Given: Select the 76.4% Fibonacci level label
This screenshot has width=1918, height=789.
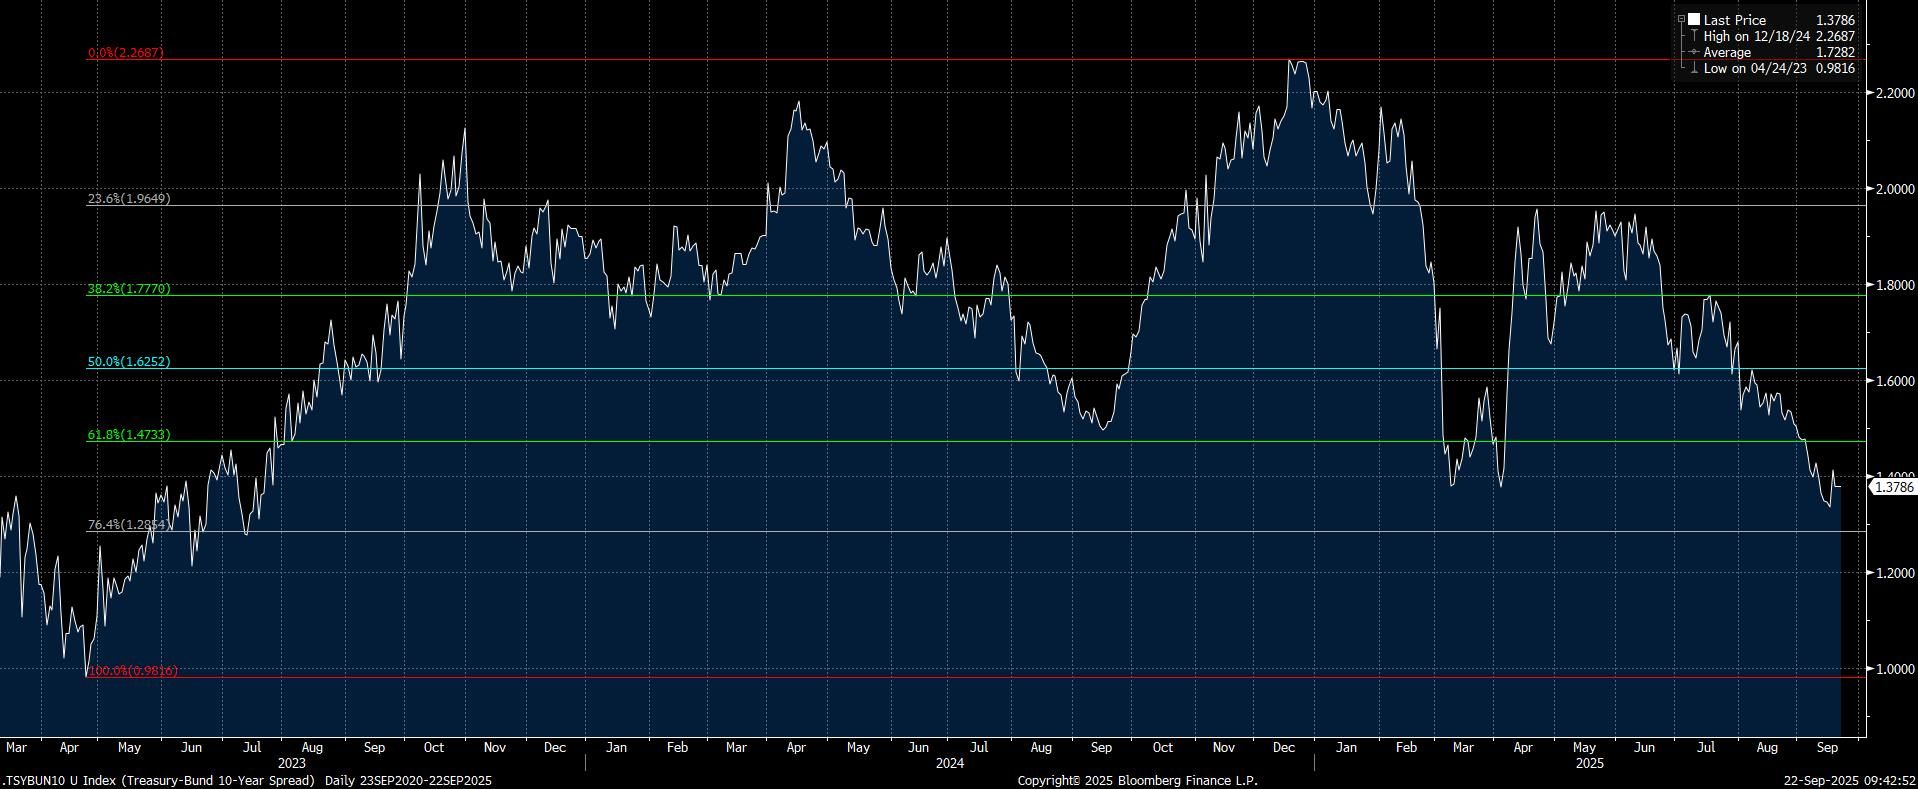Looking at the screenshot, I should click(129, 525).
